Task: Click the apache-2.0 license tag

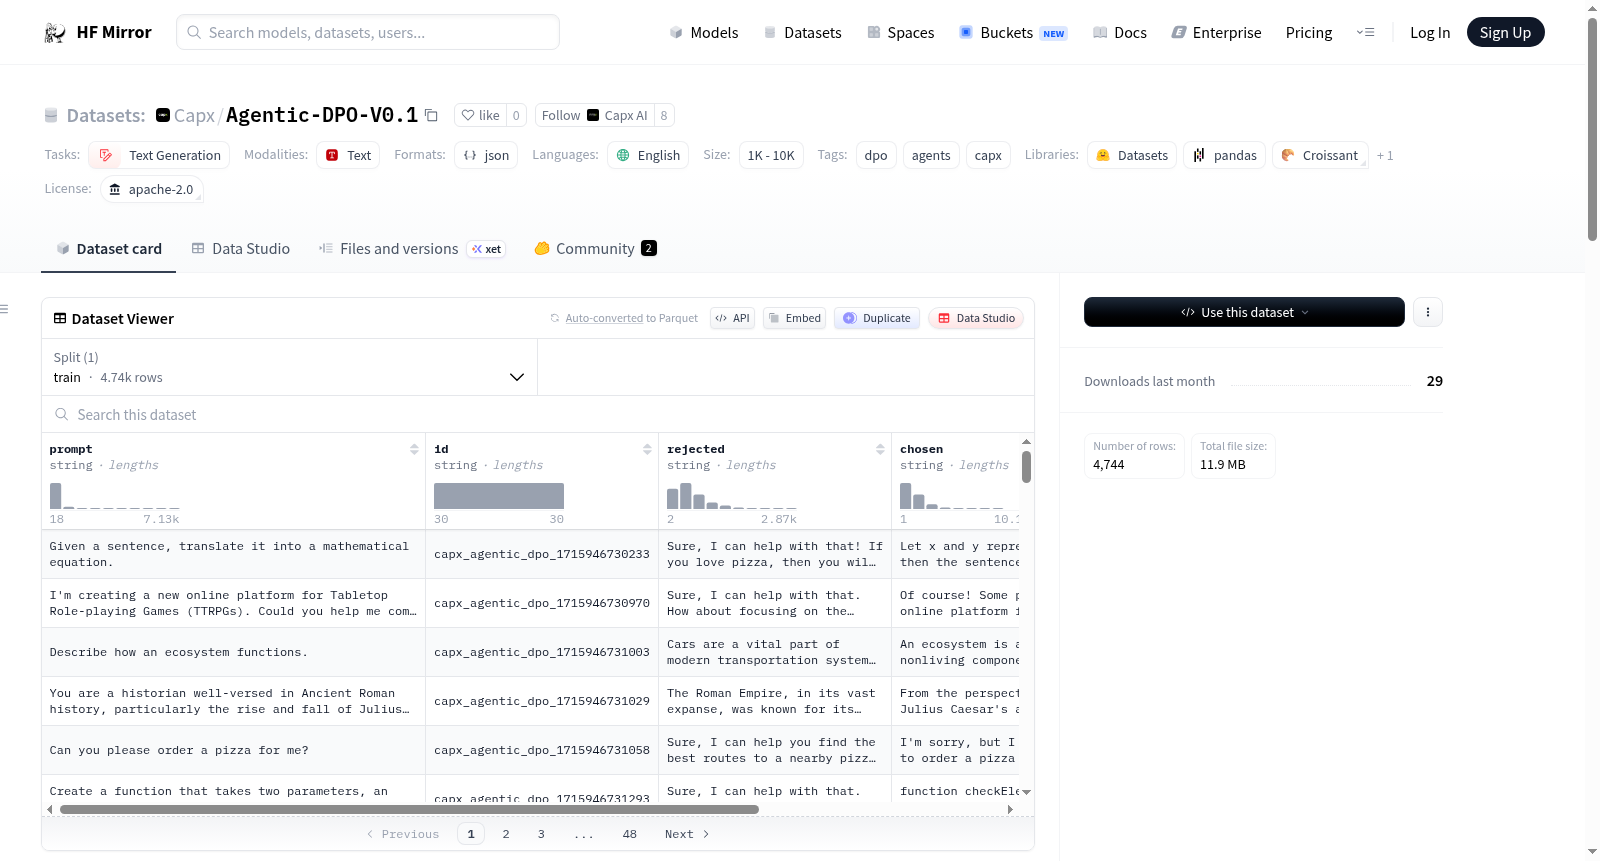Action: (x=152, y=189)
